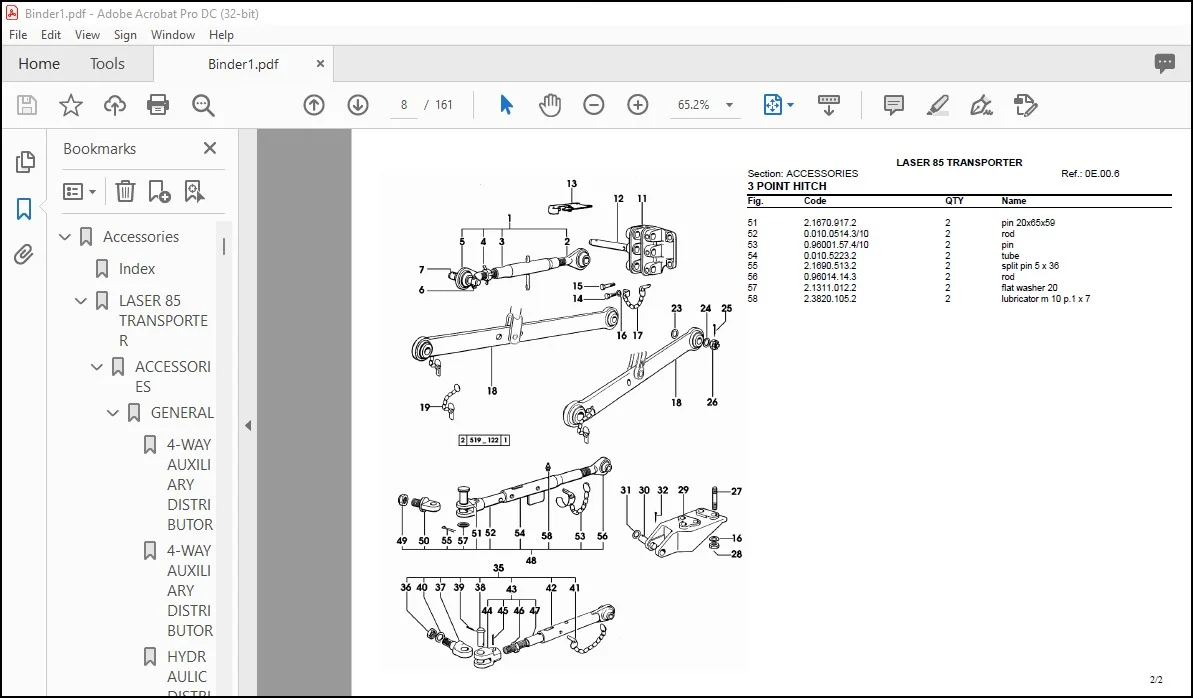Viewport: 1193px width, 698px height.
Task: Toggle the Bookmarks side panel icon
Action: tap(24, 209)
